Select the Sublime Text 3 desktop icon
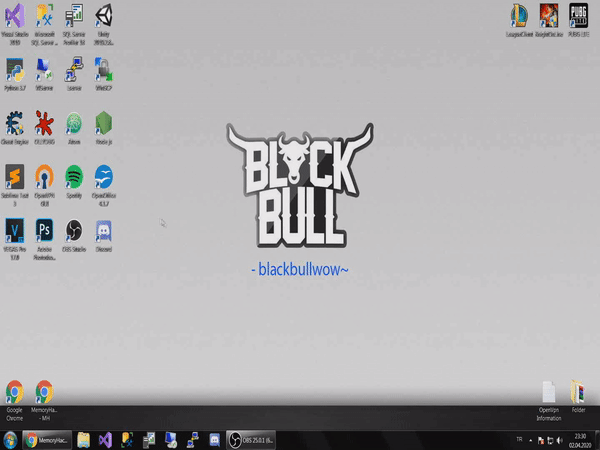This screenshot has height=450, width=600. tap(15, 186)
